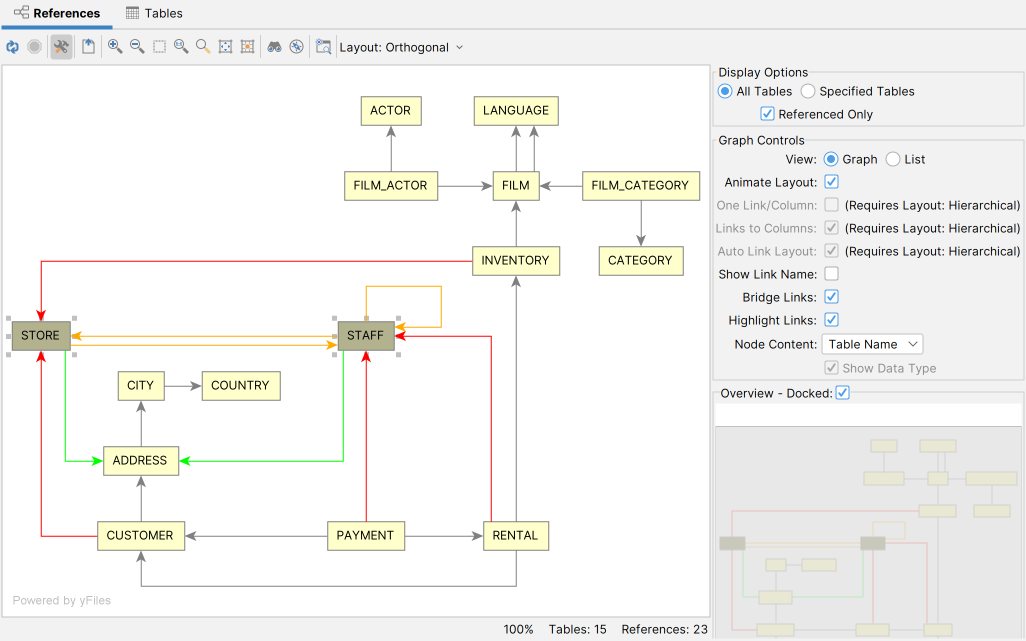1026x641 pixels.
Task: Click the Fit Content icon
Action: (225, 46)
